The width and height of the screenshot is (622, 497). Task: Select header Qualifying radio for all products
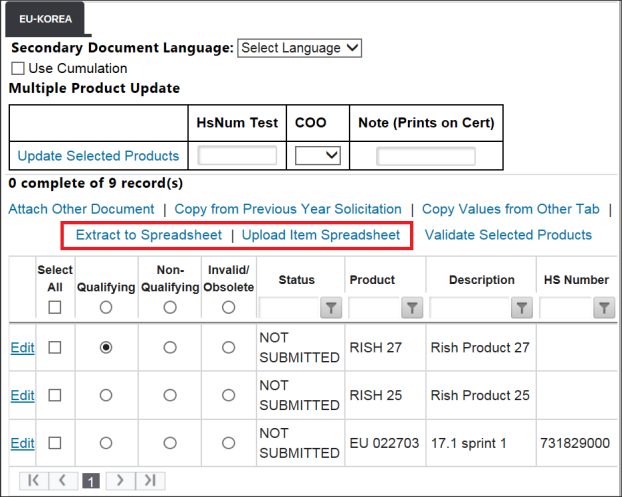(106, 307)
